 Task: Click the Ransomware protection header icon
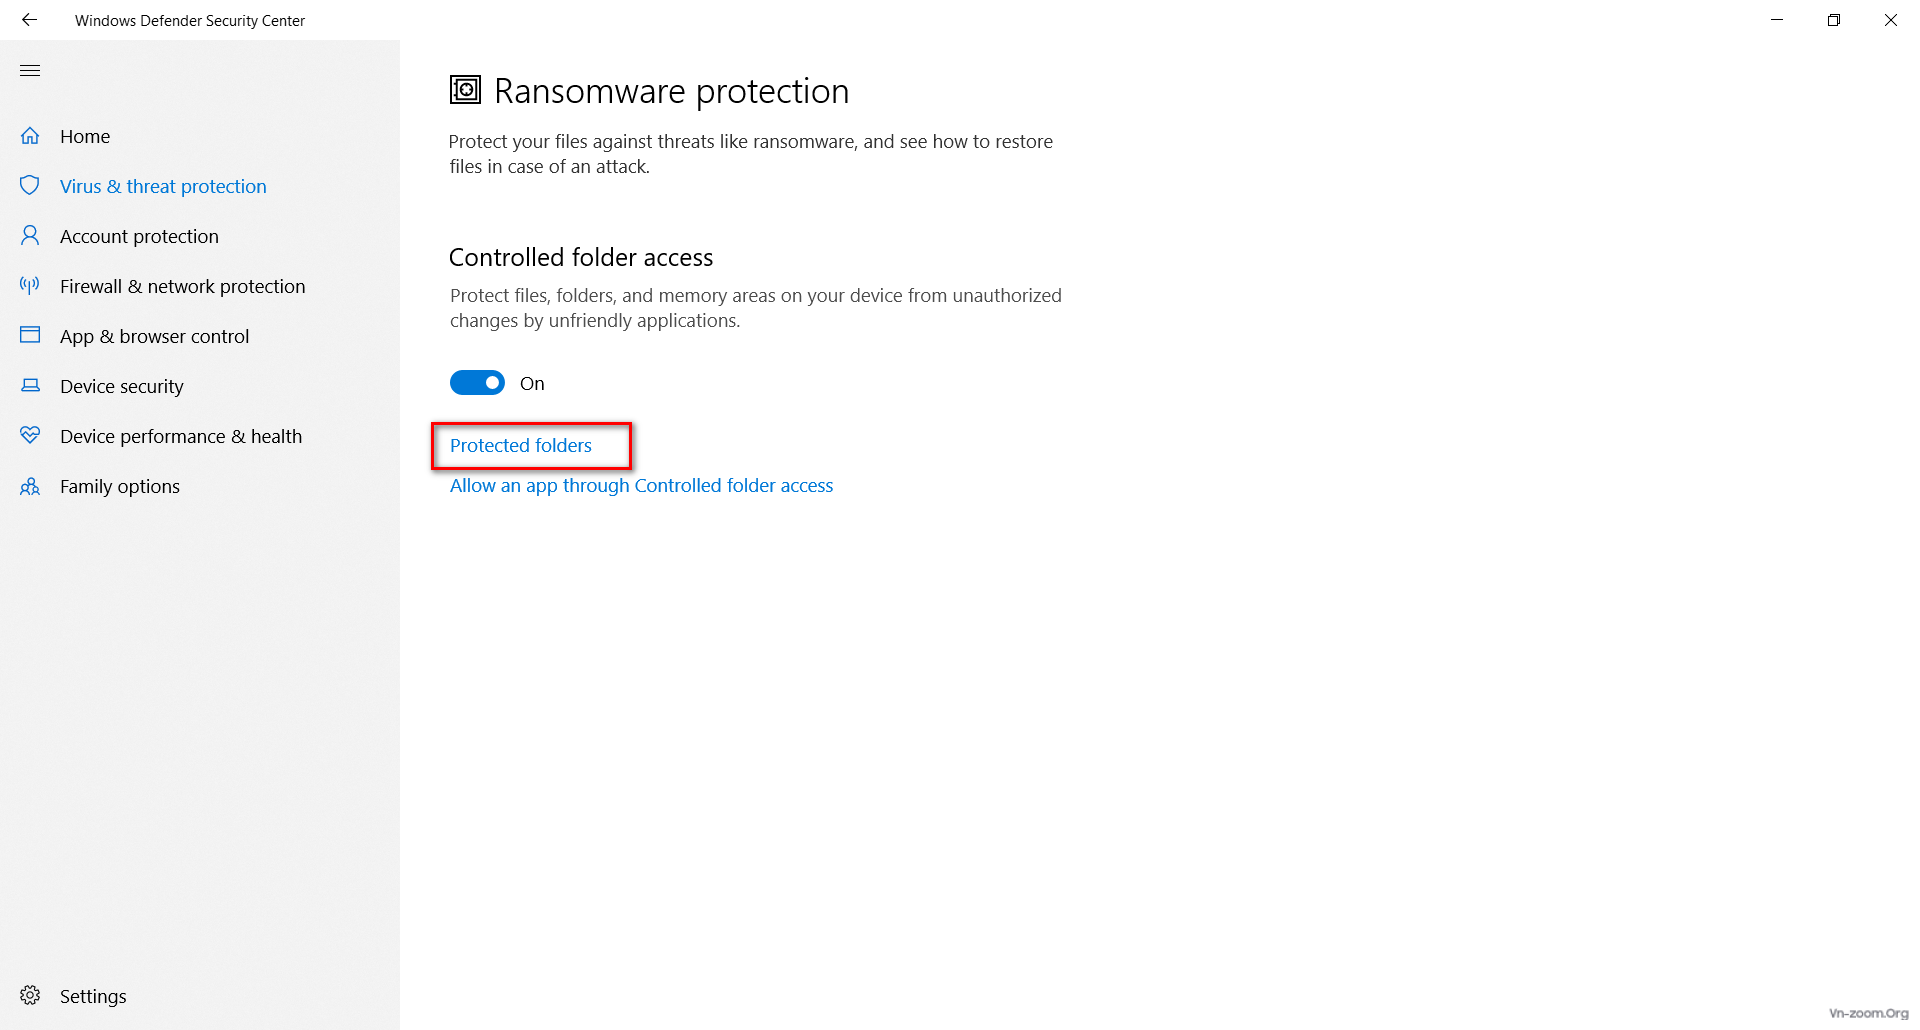pos(465,90)
